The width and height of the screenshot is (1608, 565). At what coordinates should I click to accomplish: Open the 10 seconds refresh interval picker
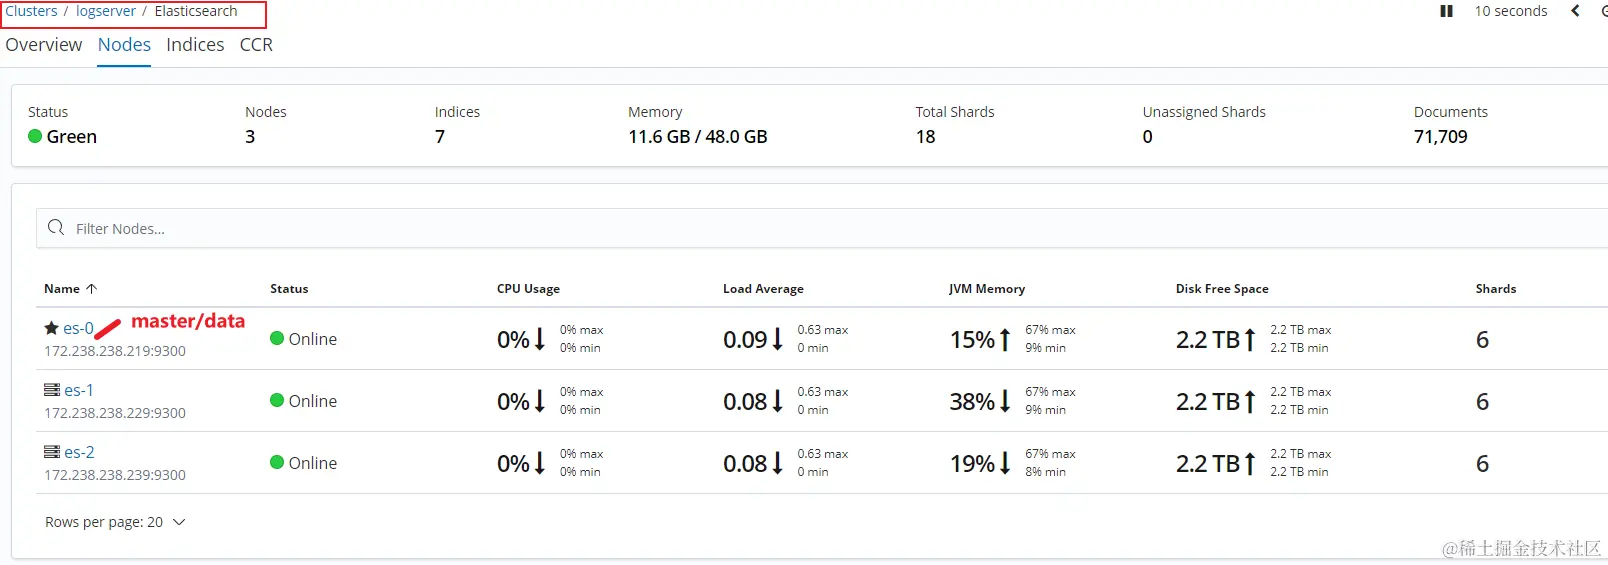pos(1510,11)
